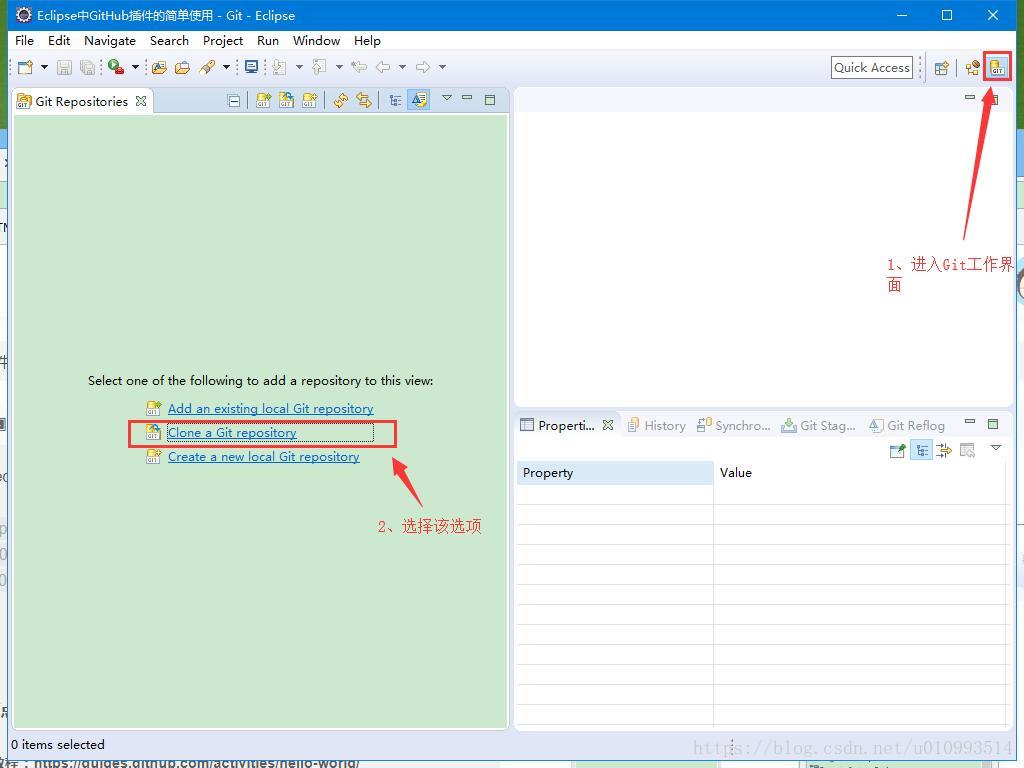Open the Navigate menu
This screenshot has width=1024, height=768.
coord(110,40)
